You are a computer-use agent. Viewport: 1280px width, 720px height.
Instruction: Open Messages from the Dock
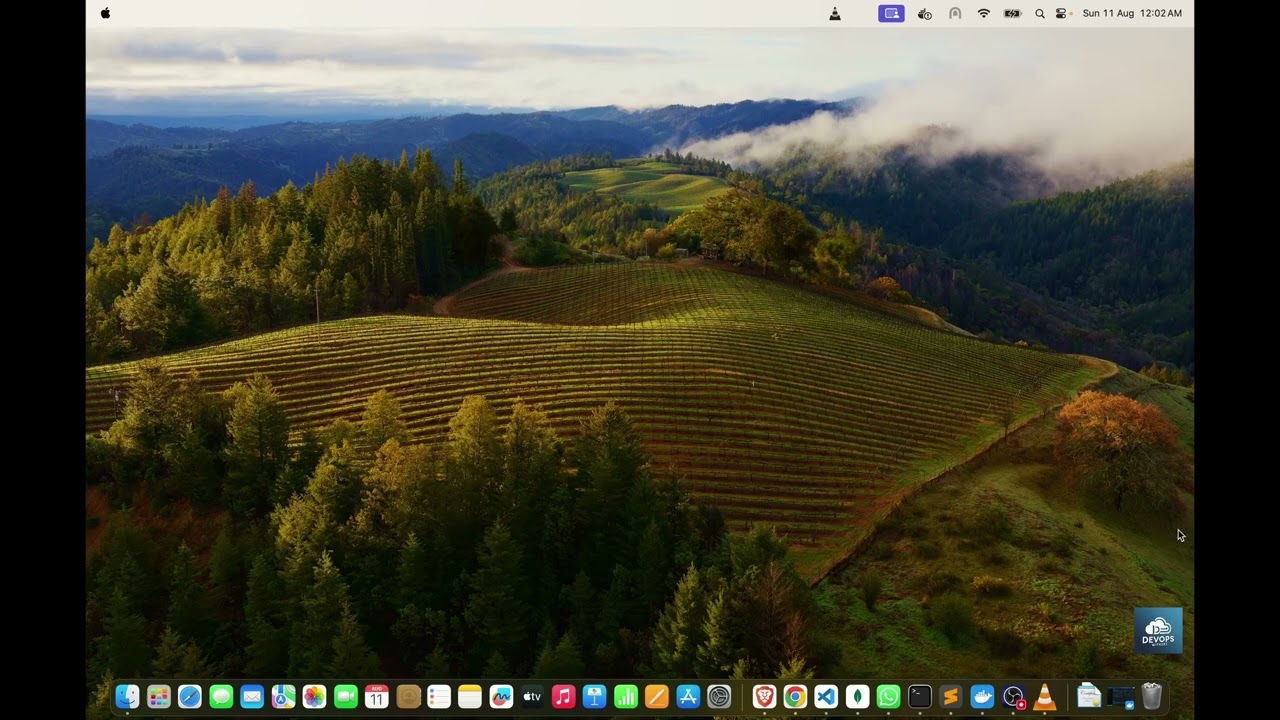pyautogui.click(x=221, y=697)
